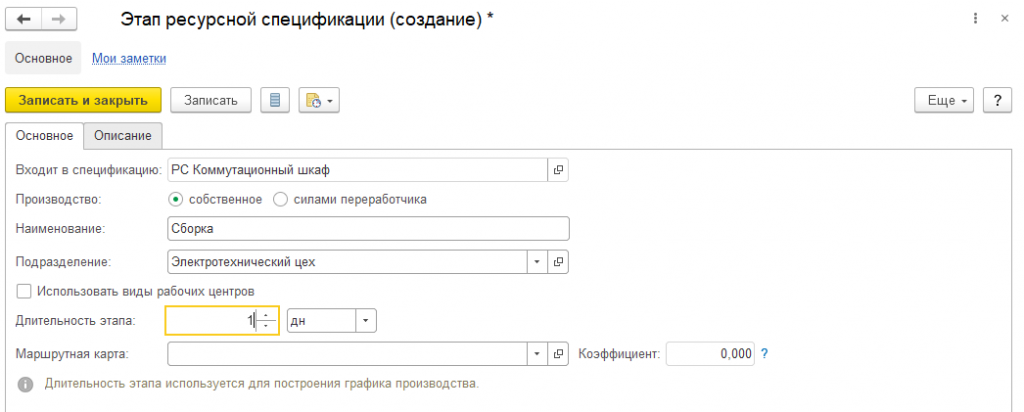This screenshot has height=412, width=1024.
Task: Expand the Подразделение dropdown list
Action: 537,262
